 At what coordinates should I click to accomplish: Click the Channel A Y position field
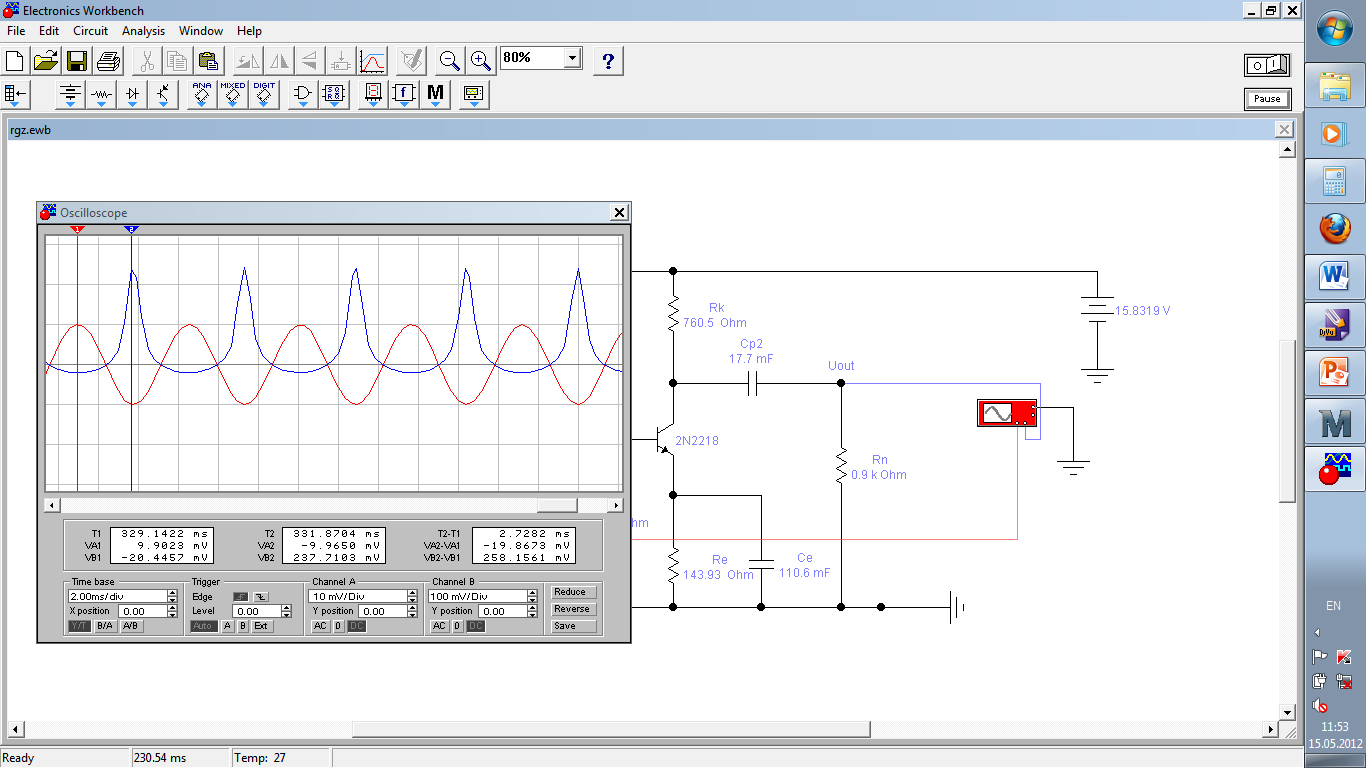pos(382,611)
